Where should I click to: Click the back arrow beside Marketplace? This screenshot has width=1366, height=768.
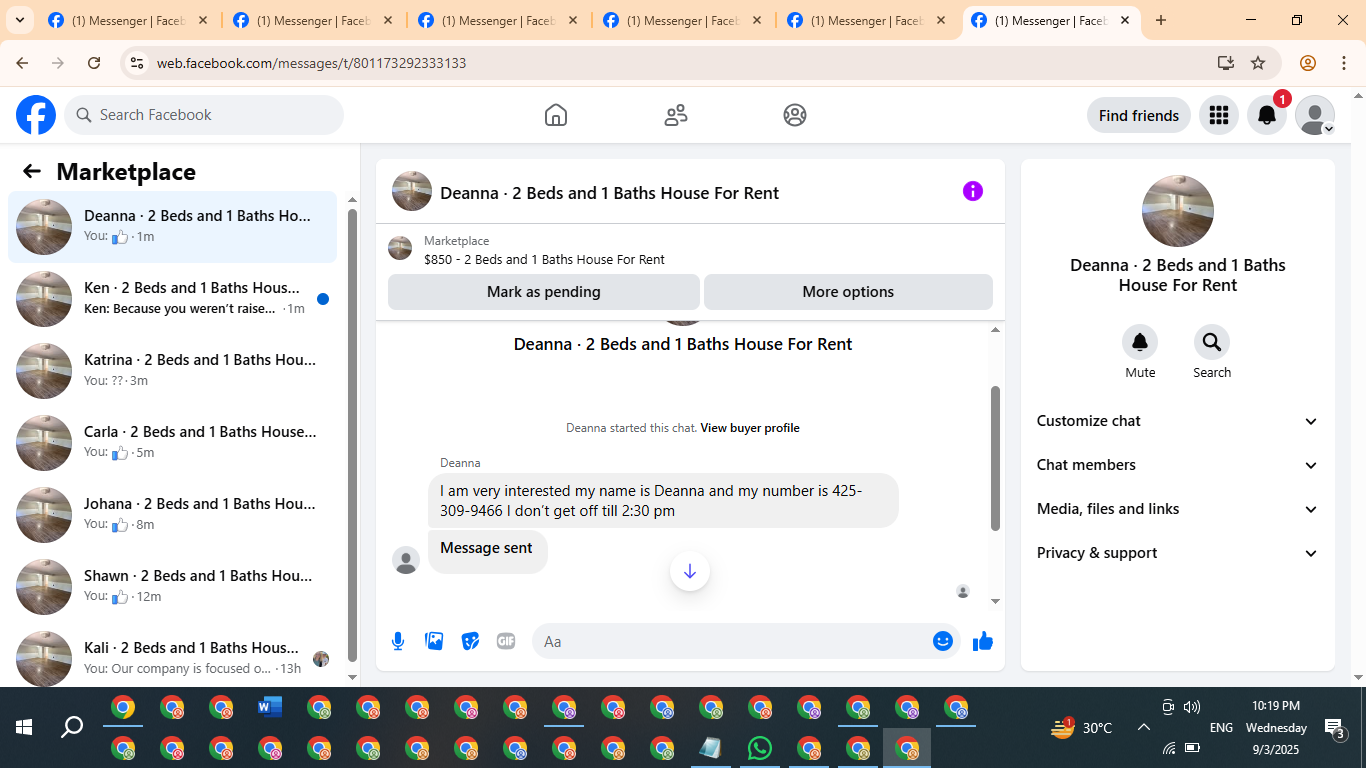click(x=32, y=171)
